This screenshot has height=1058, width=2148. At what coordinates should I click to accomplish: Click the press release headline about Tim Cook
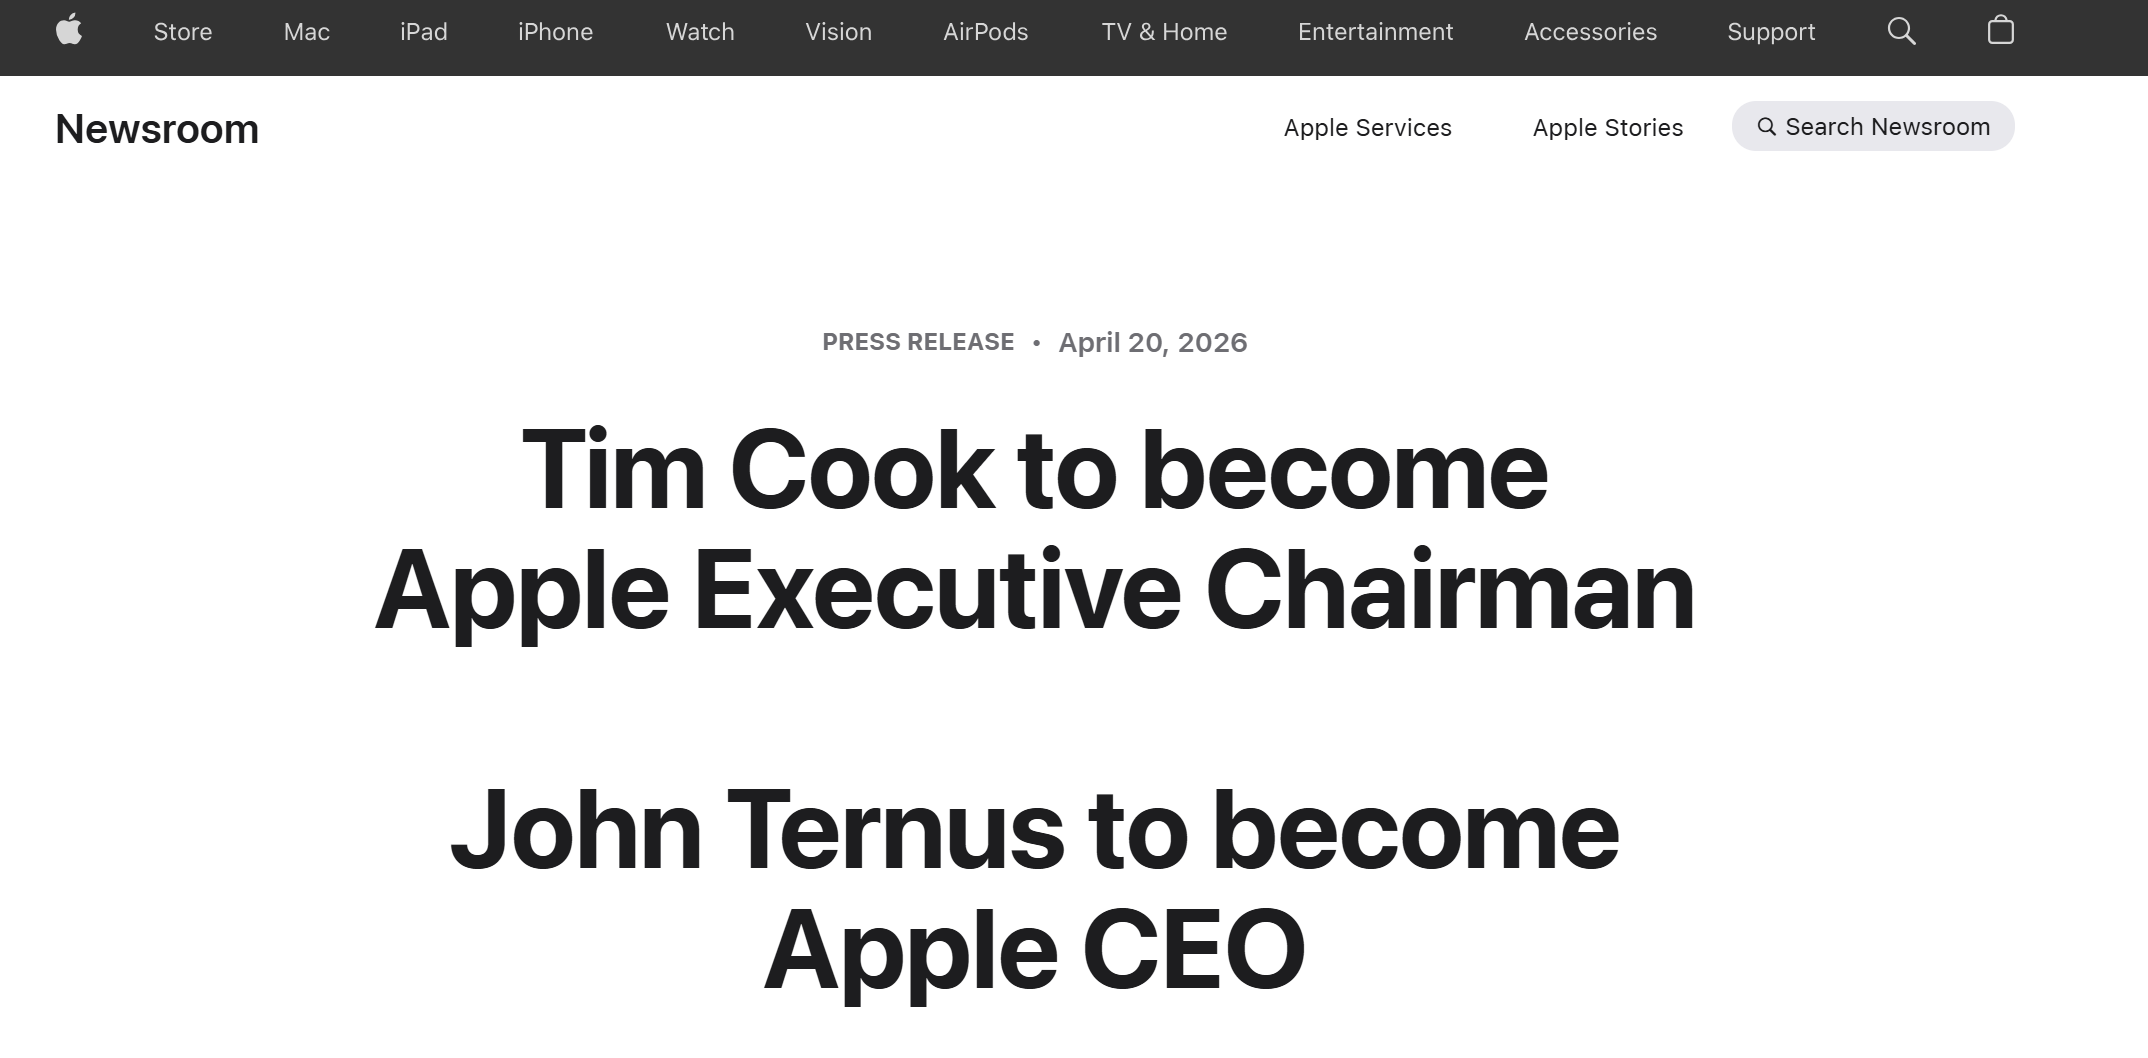[1034, 530]
